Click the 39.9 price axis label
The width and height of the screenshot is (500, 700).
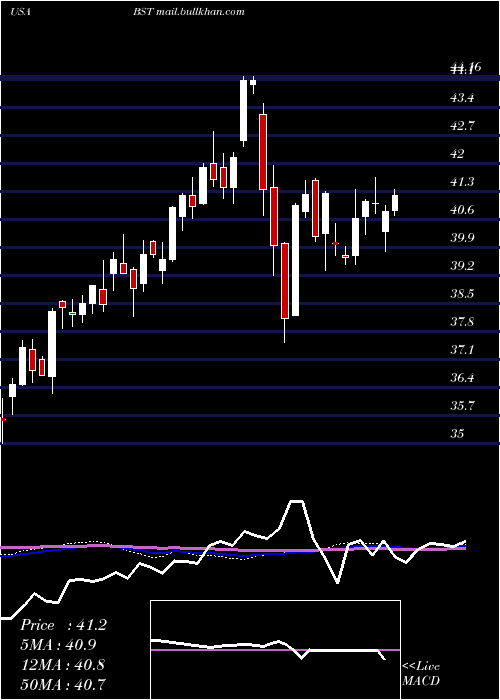click(462, 238)
